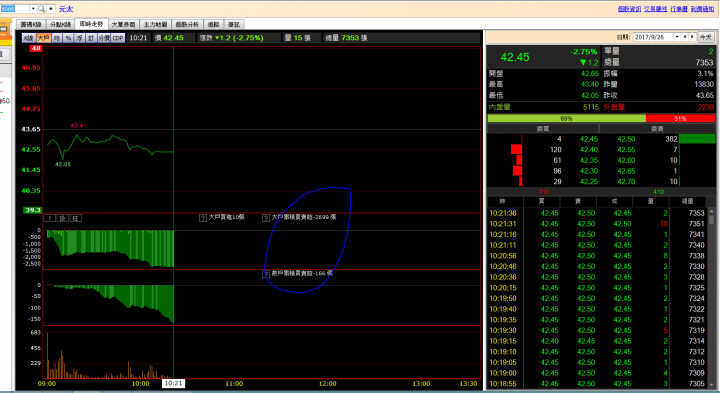The height and width of the screenshot is (393, 720).
Task: Click ask price 42.70 in order book
Action: tap(626, 181)
